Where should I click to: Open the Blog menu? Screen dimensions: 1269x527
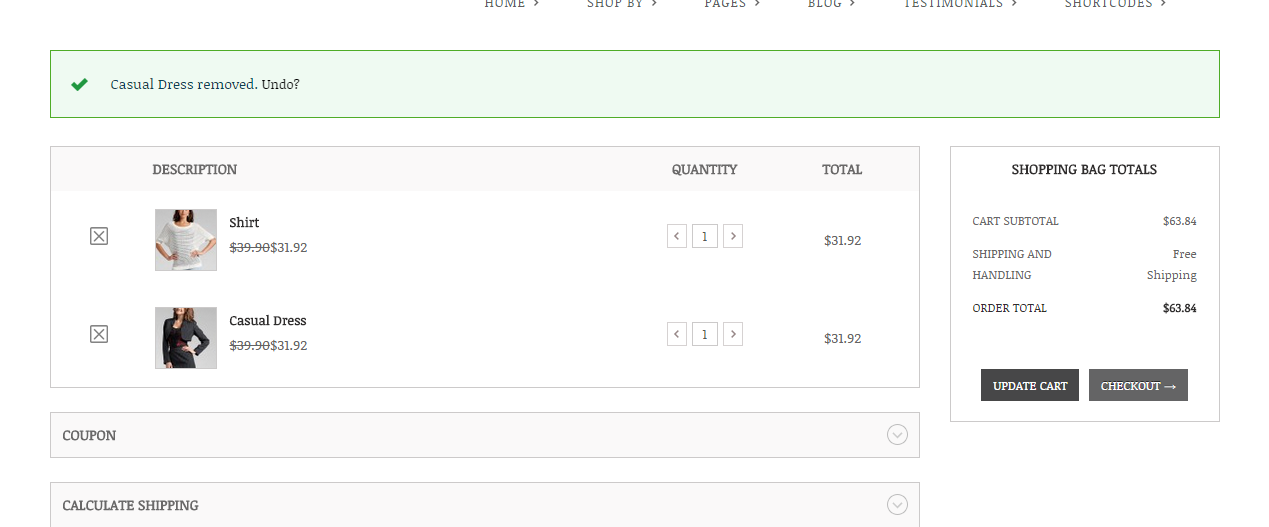coord(831,4)
